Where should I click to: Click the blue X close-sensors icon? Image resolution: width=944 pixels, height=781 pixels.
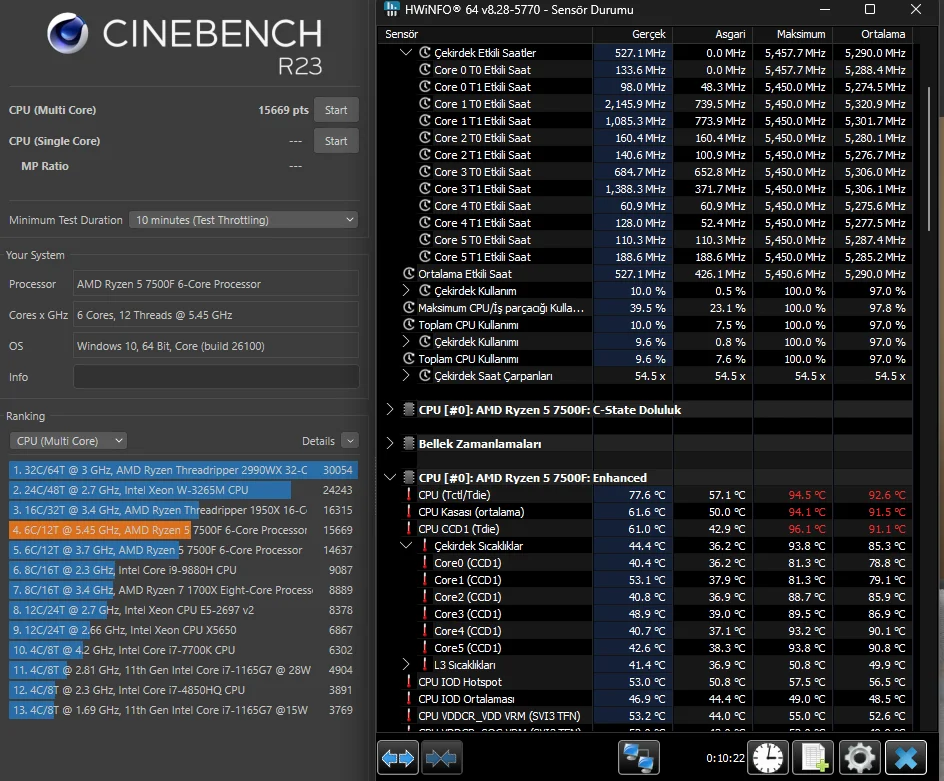click(x=905, y=758)
